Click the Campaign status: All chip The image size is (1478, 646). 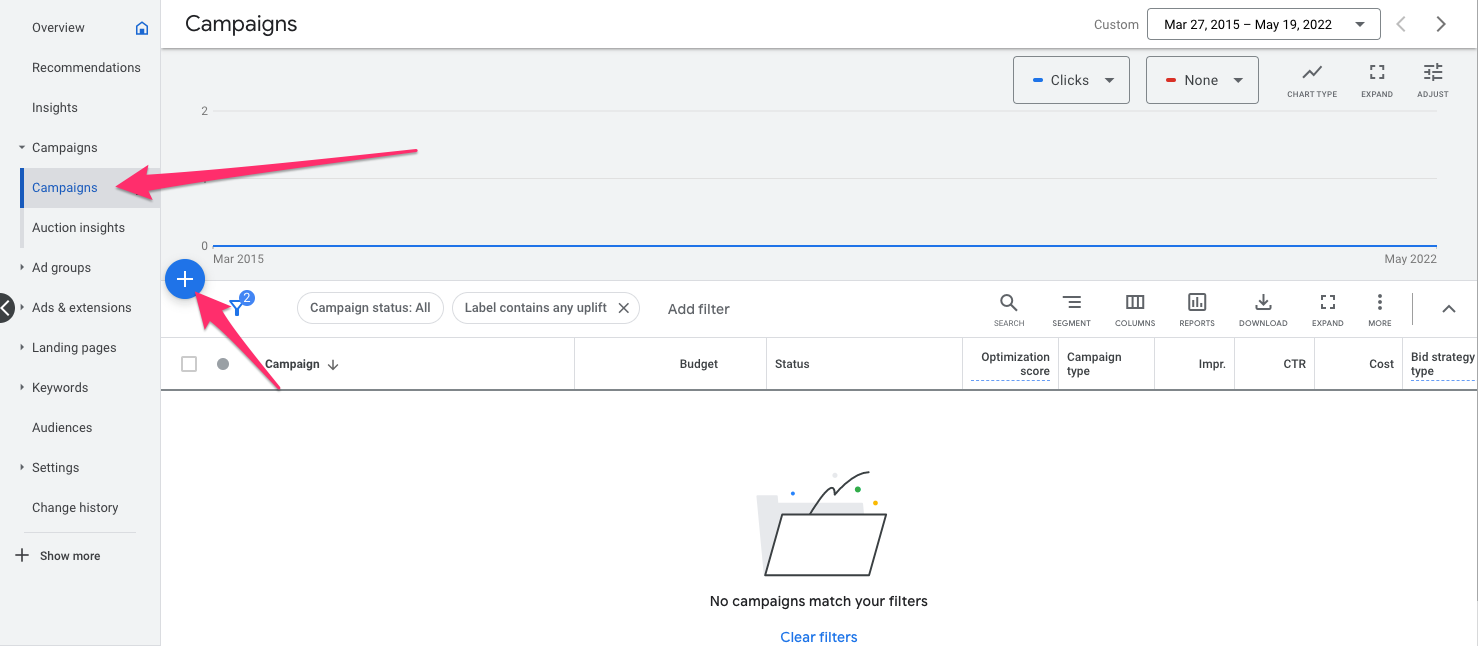pos(370,308)
